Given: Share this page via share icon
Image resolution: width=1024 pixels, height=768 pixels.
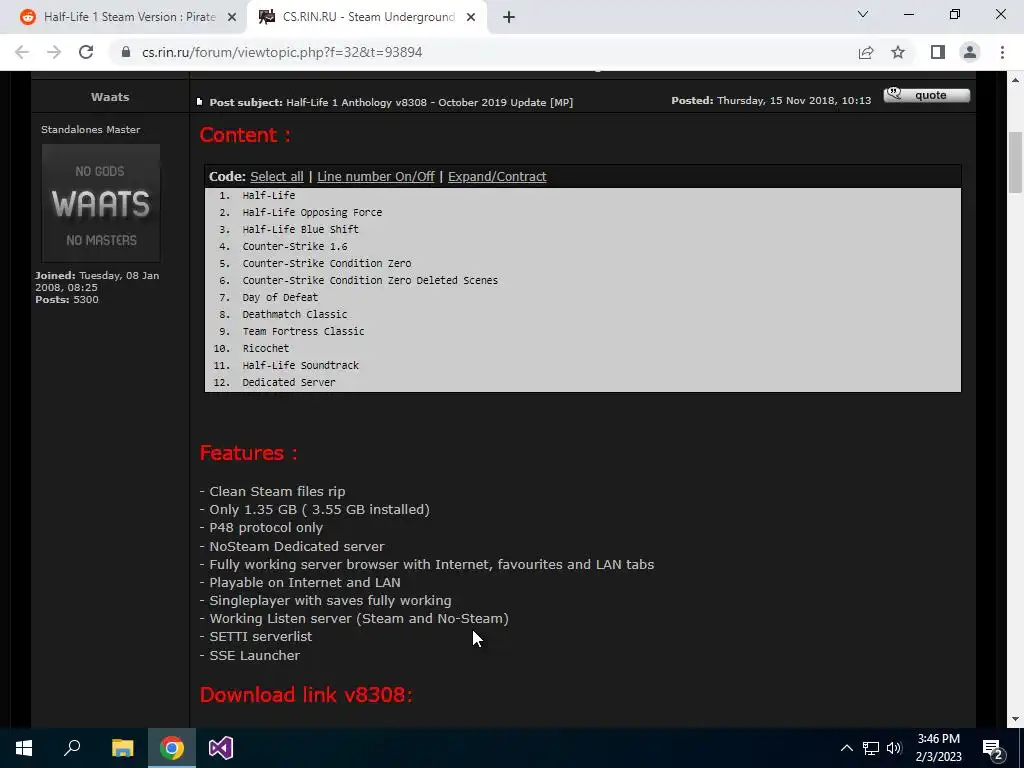Looking at the screenshot, I should (x=866, y=52).
